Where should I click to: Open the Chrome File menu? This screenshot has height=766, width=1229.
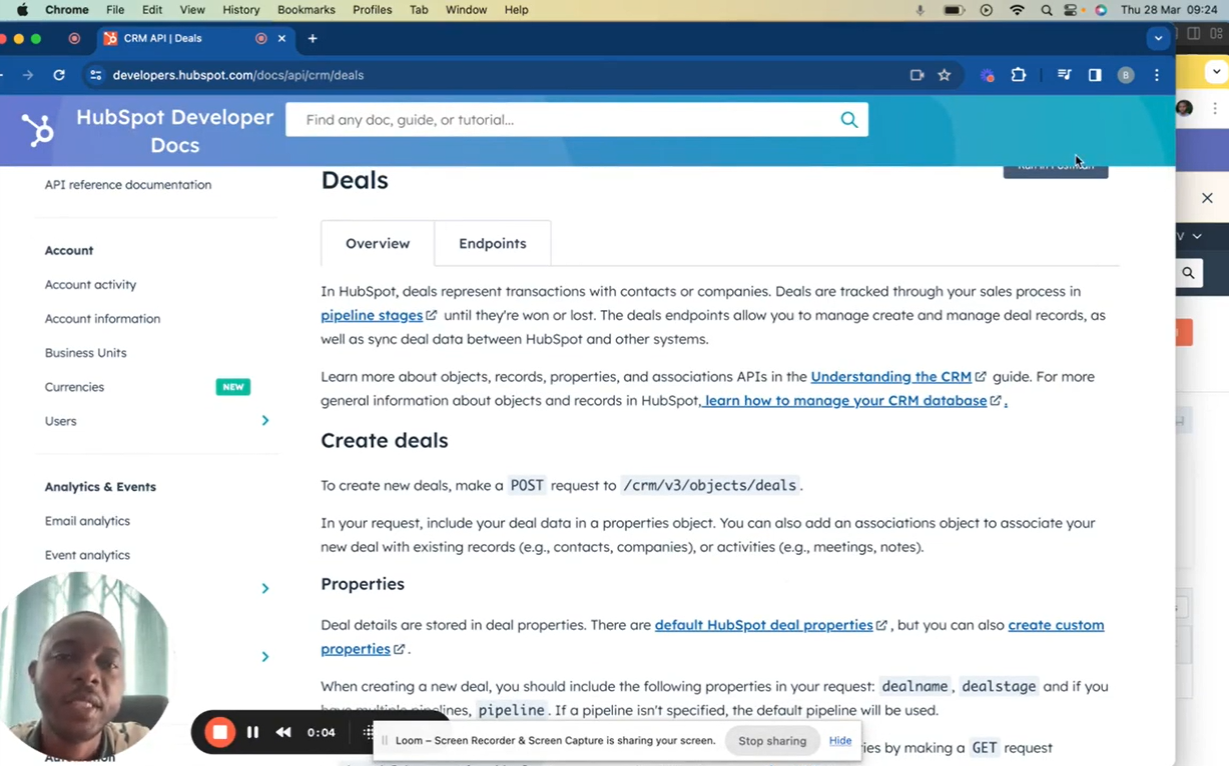point(115,10)
